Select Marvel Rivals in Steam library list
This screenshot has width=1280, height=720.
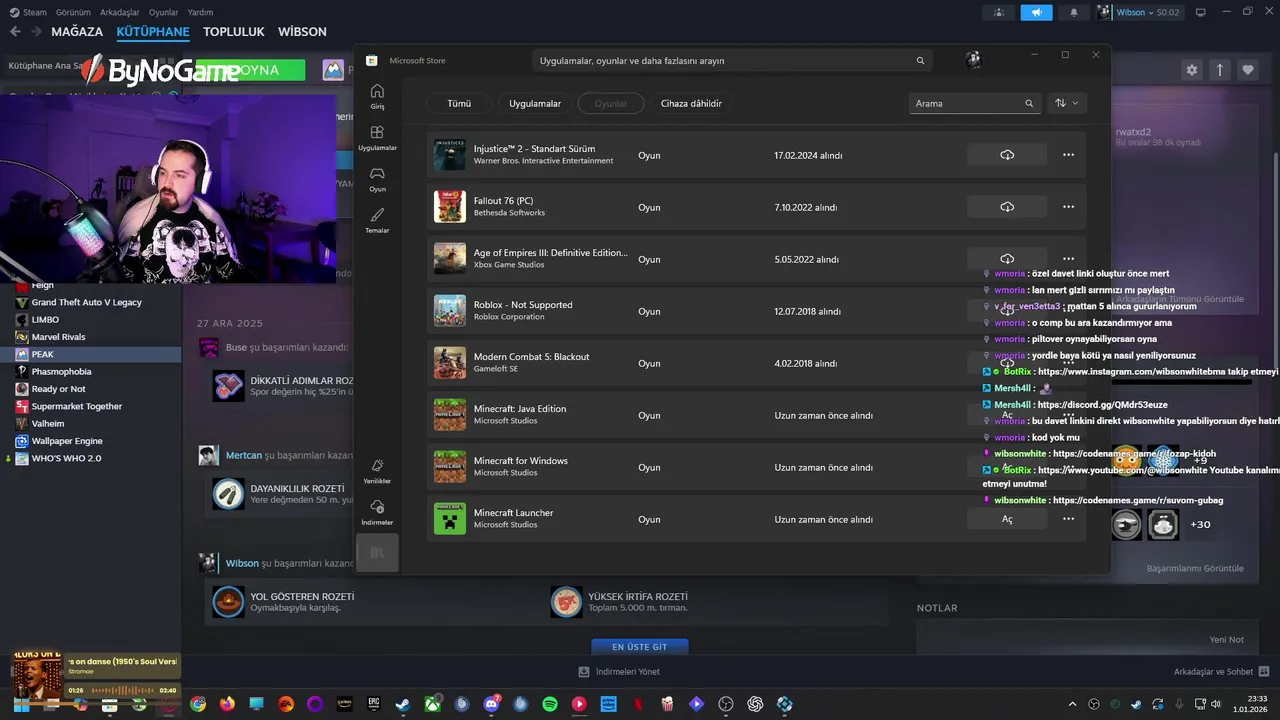tap(58, 337)
